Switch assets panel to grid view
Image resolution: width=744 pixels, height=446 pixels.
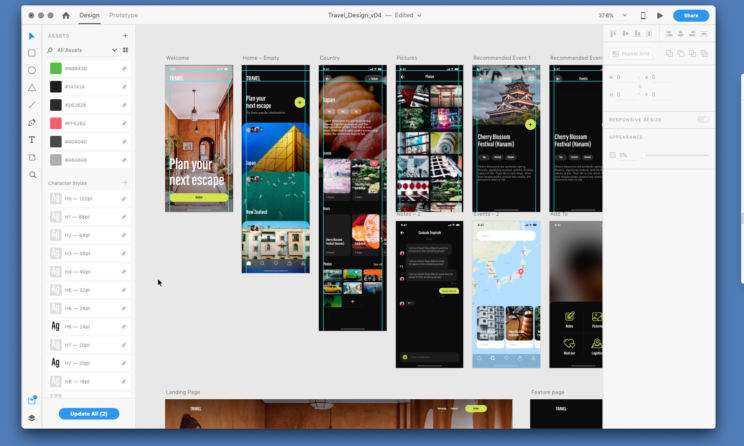point(126,49)
